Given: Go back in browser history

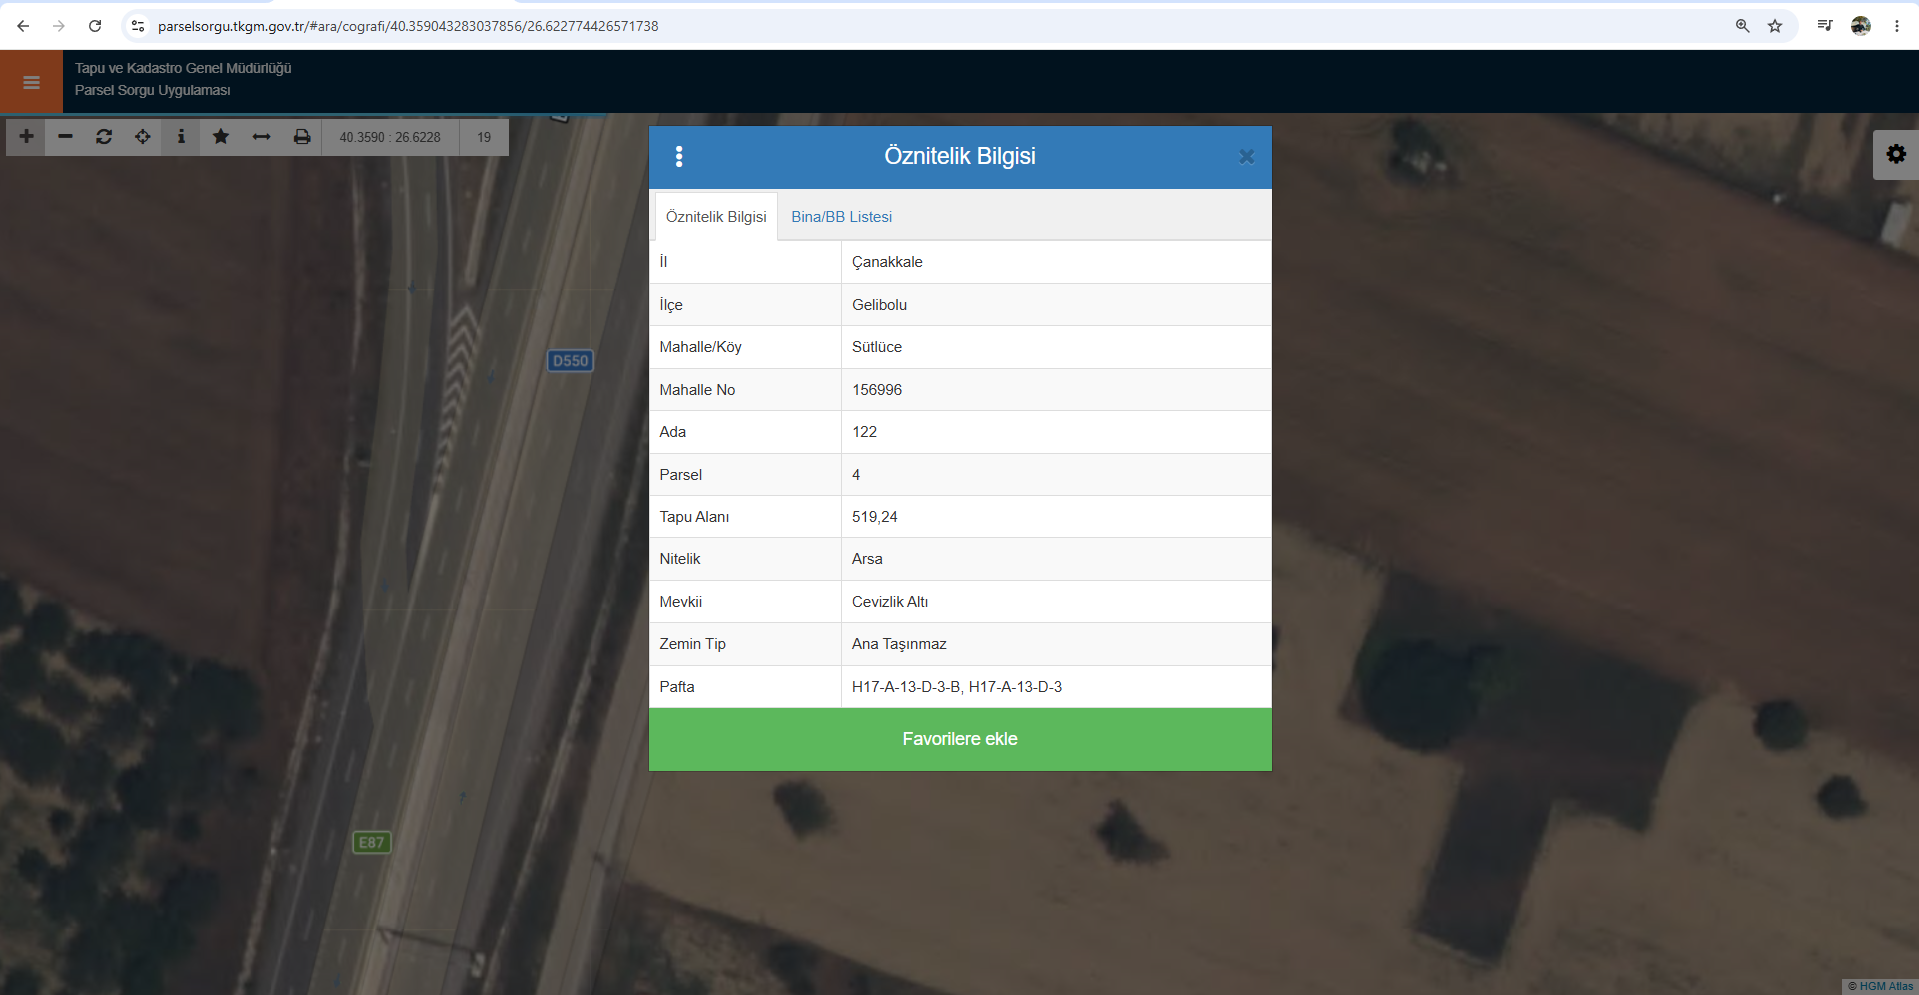Looking at the screenshot, I should (x=23, y=26).
